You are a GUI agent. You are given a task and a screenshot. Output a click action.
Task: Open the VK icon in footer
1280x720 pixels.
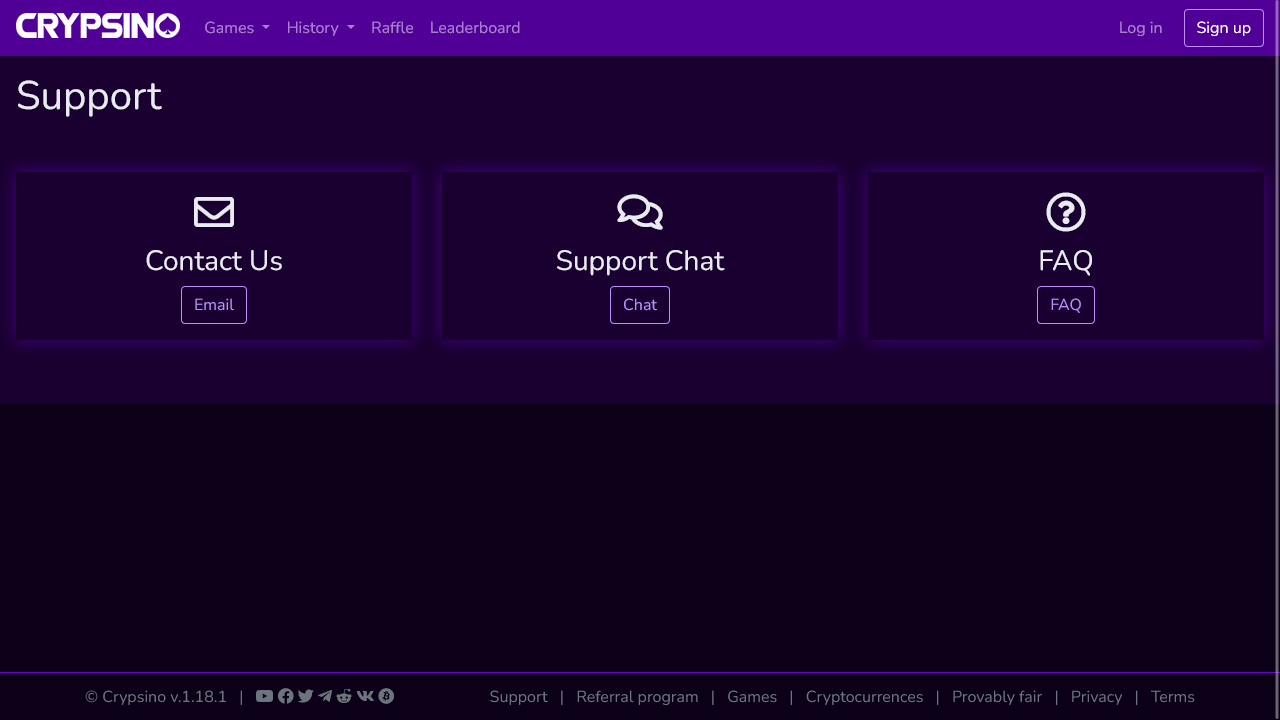365,696
